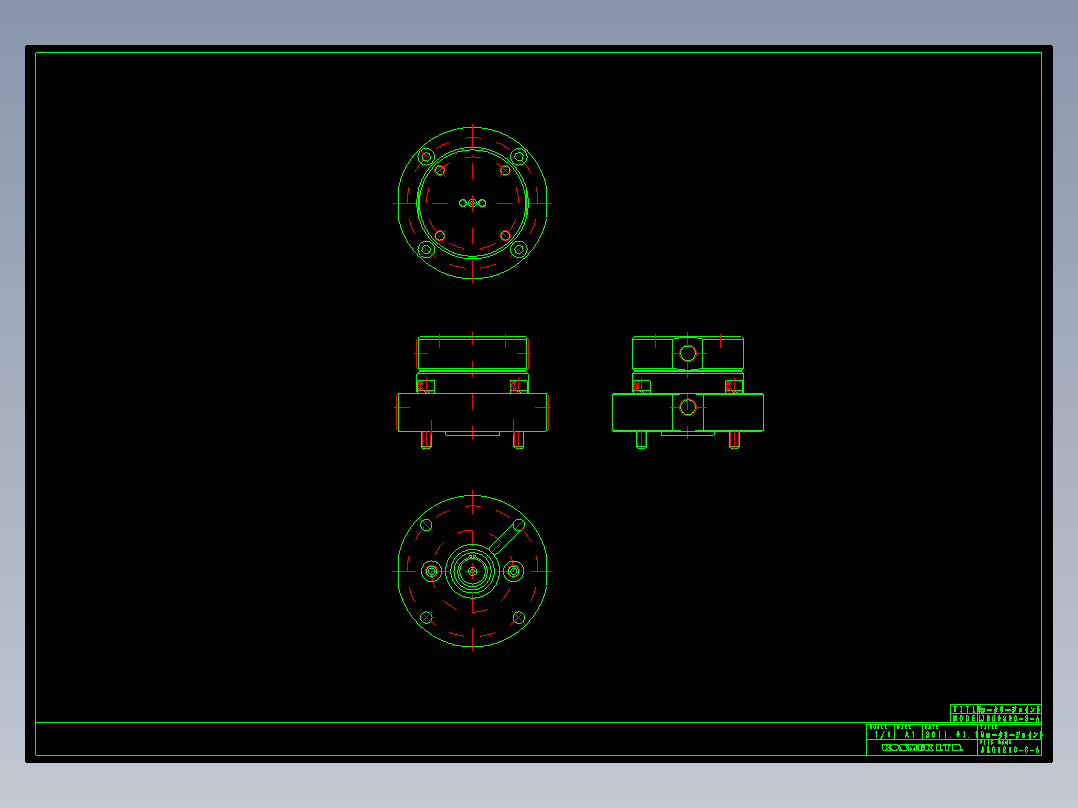Click the KOSMEK LTD. title block text
The image size is (1078, 808).
[922, 747]
